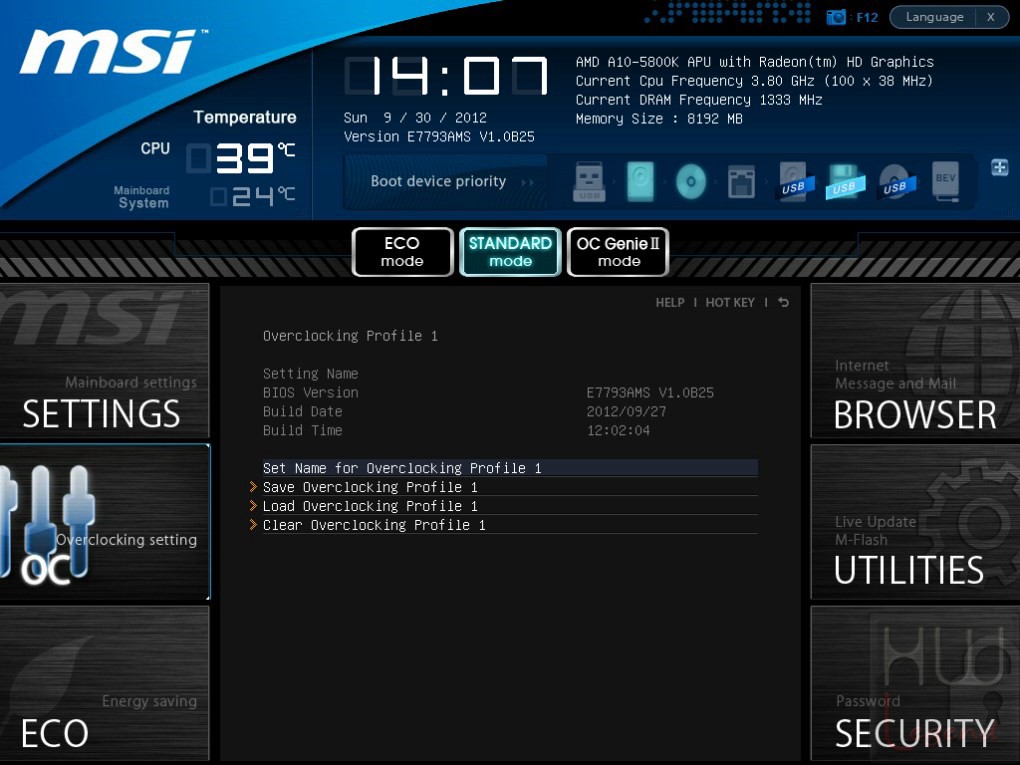The width and height of the screenshot is (1020, 765).
Task: Expand boot device list with plus icon
Action: click(1000, 167)
